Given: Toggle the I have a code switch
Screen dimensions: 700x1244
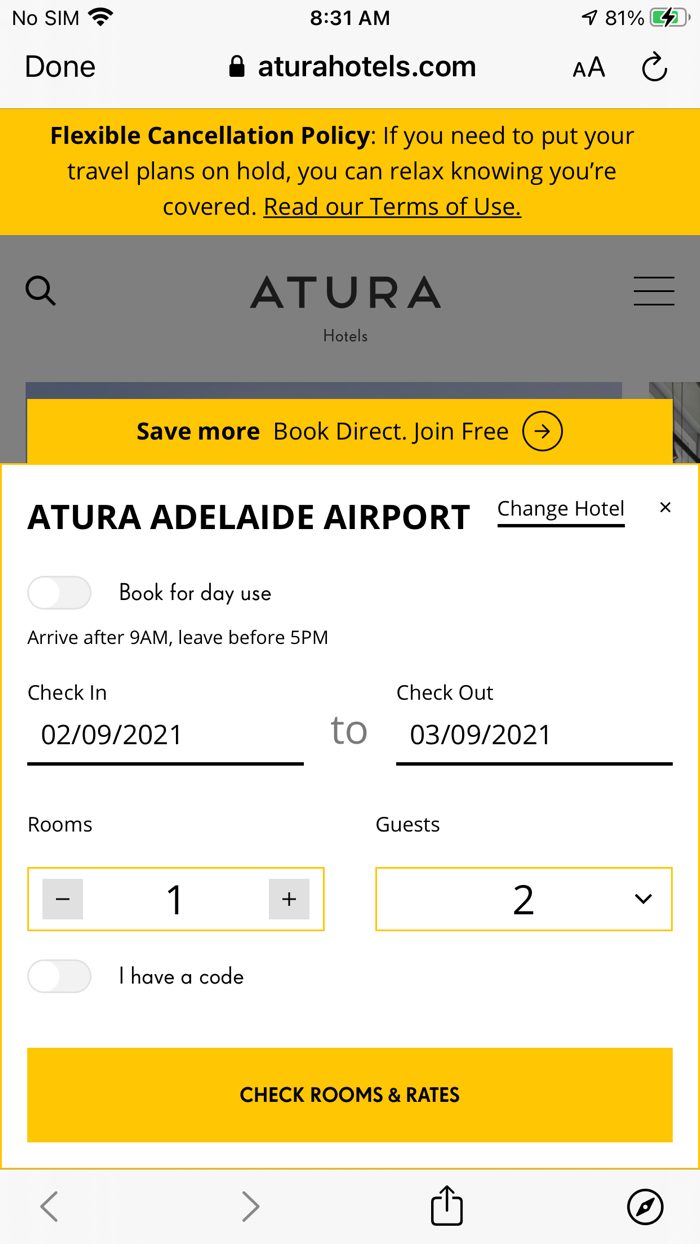Looking at the screenshot, I should point(59,977).
